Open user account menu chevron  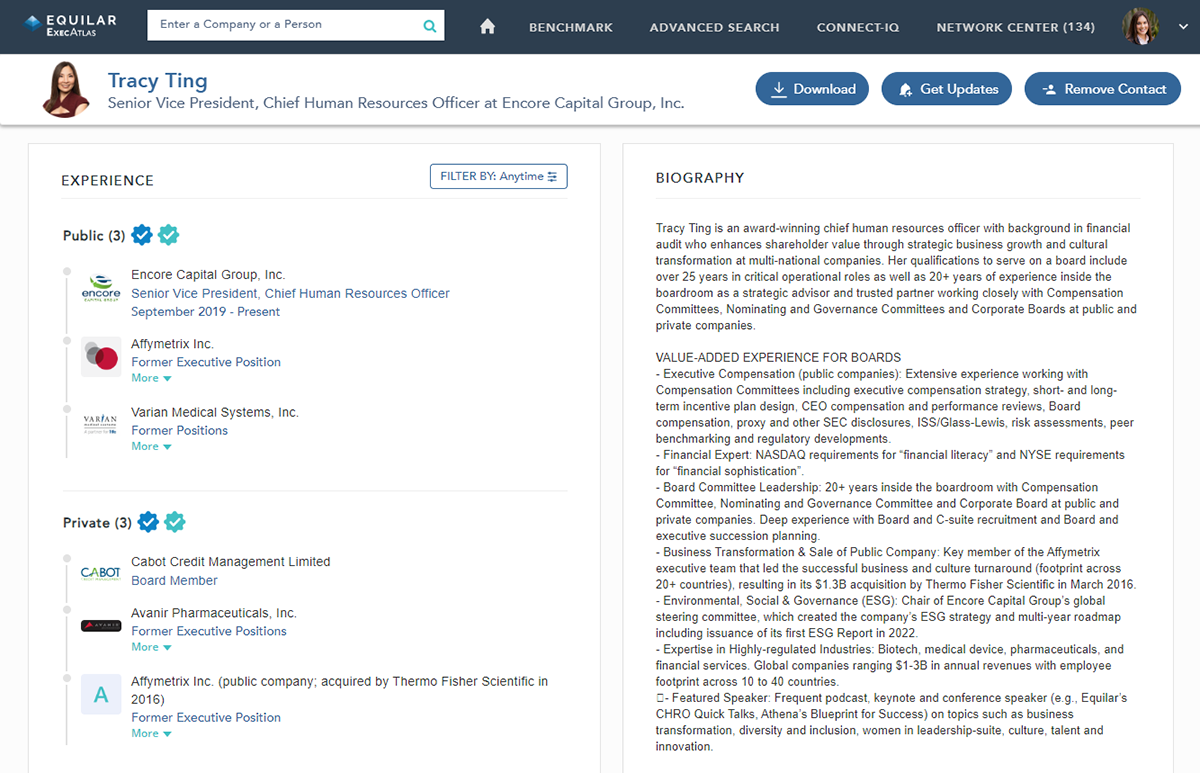(1183, 27)
